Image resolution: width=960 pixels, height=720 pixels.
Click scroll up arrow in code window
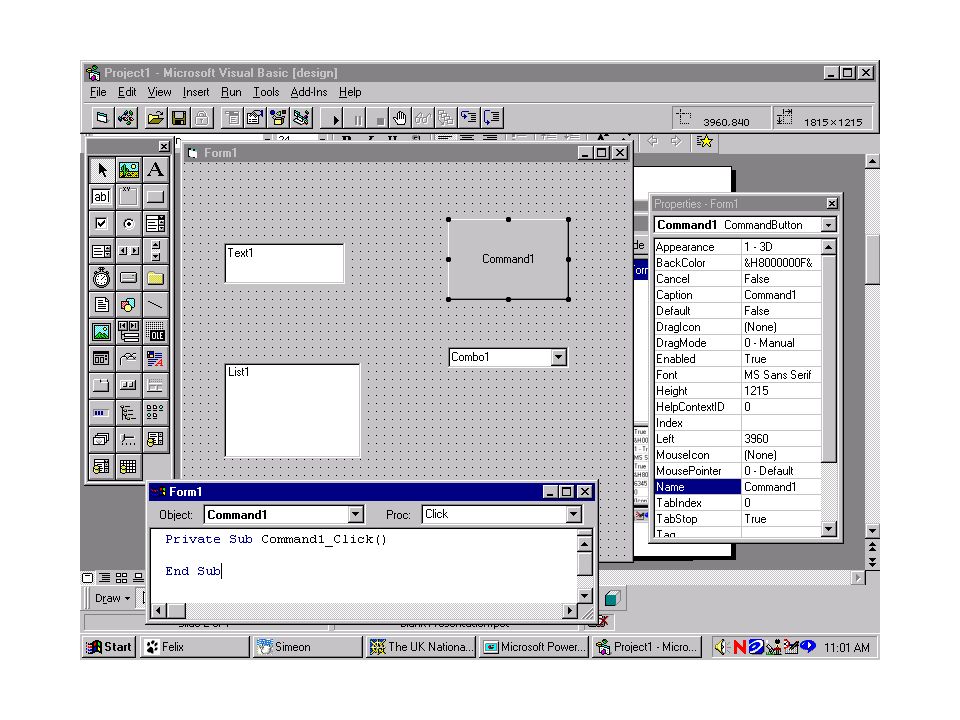[585, 544]
